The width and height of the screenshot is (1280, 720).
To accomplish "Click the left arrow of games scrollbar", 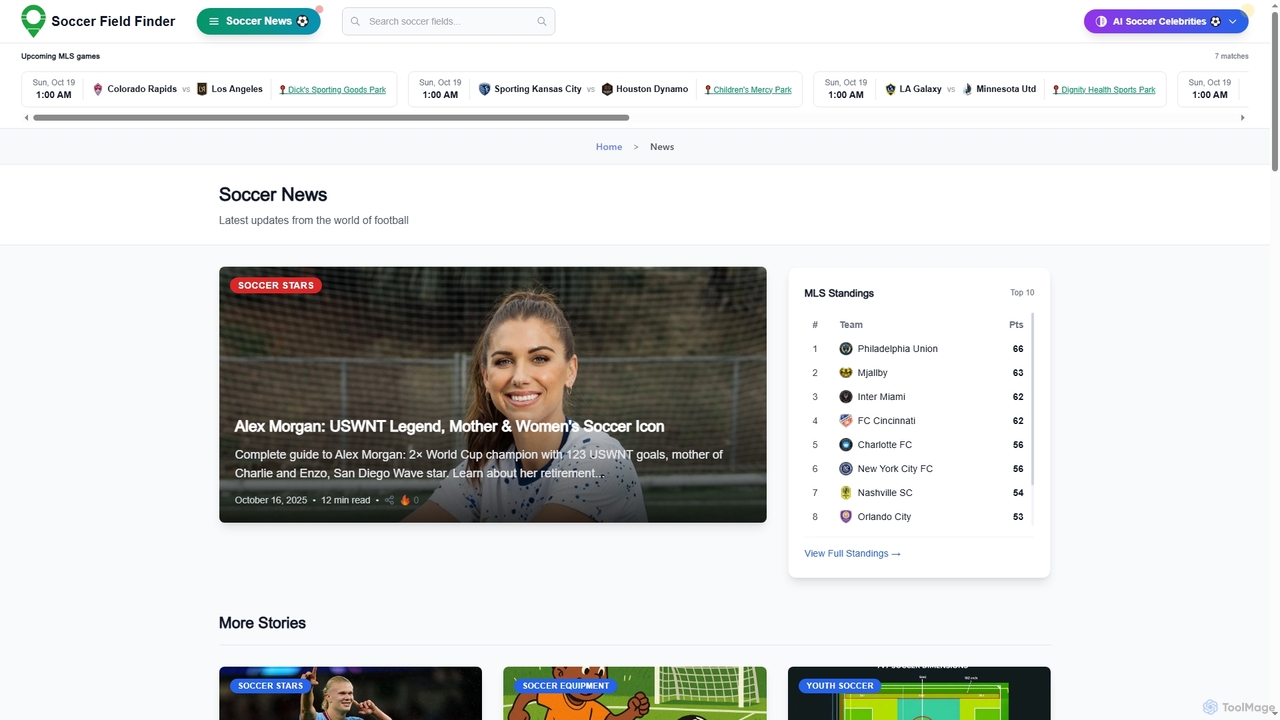I will 27,118.
